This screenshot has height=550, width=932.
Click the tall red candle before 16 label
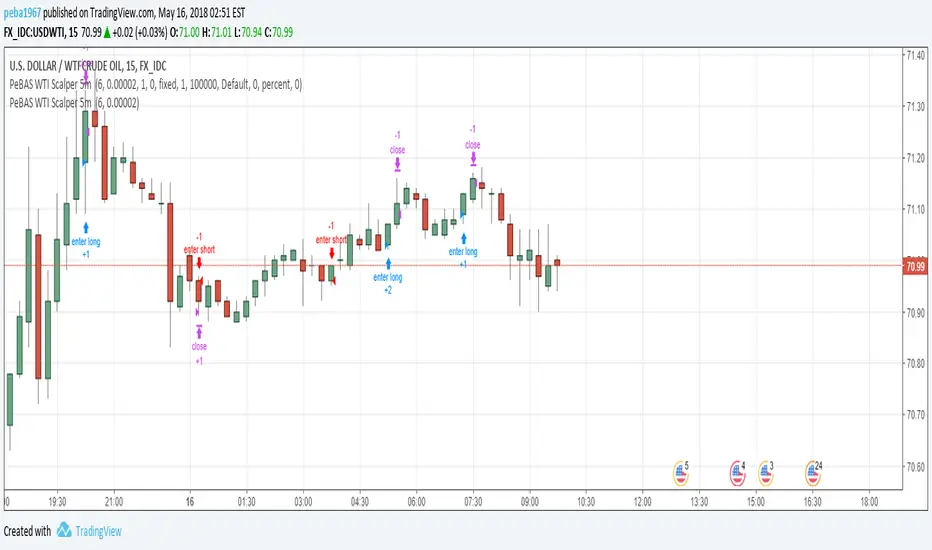(x=170, y=252)
